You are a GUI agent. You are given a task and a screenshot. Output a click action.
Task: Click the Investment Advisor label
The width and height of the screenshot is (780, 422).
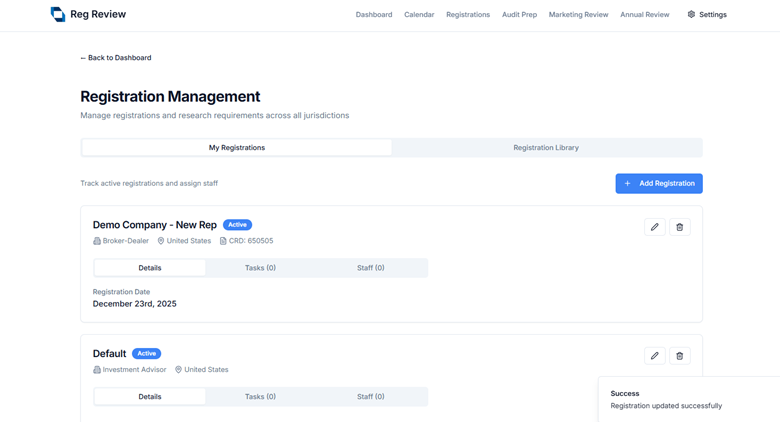pyautogui.click(x=134, y=370)
